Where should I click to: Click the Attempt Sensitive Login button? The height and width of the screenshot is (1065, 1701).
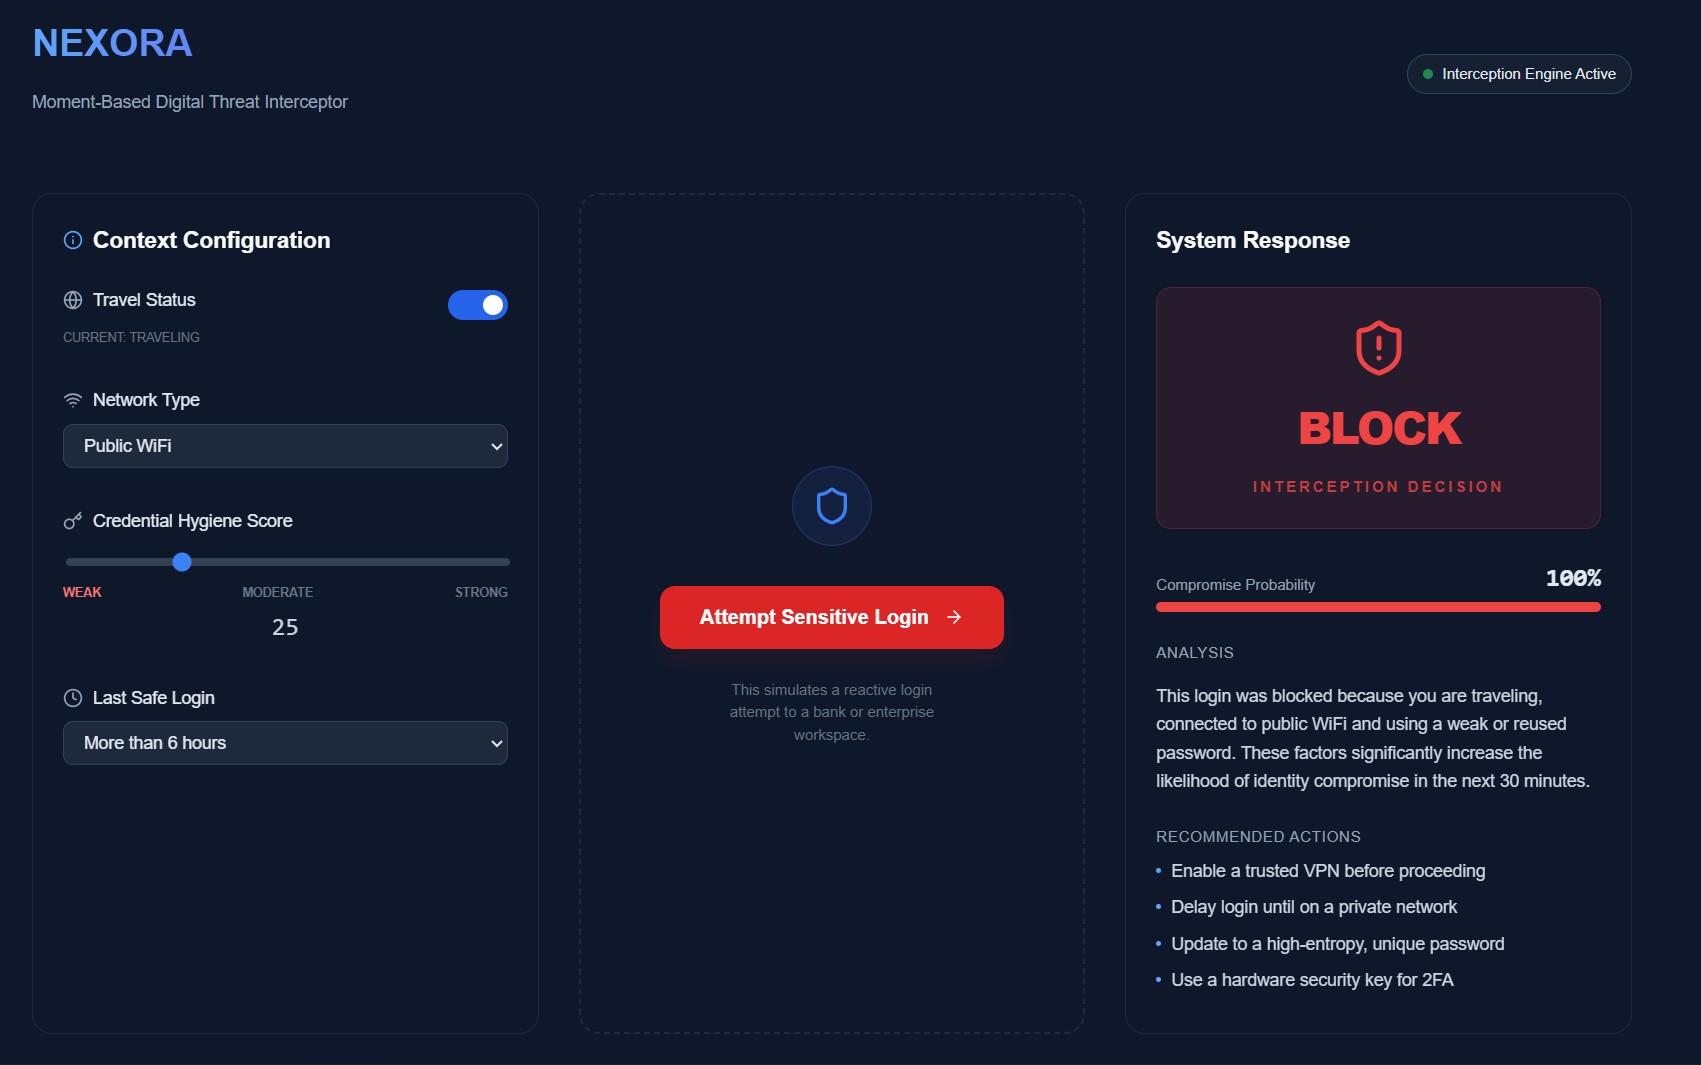832,617
